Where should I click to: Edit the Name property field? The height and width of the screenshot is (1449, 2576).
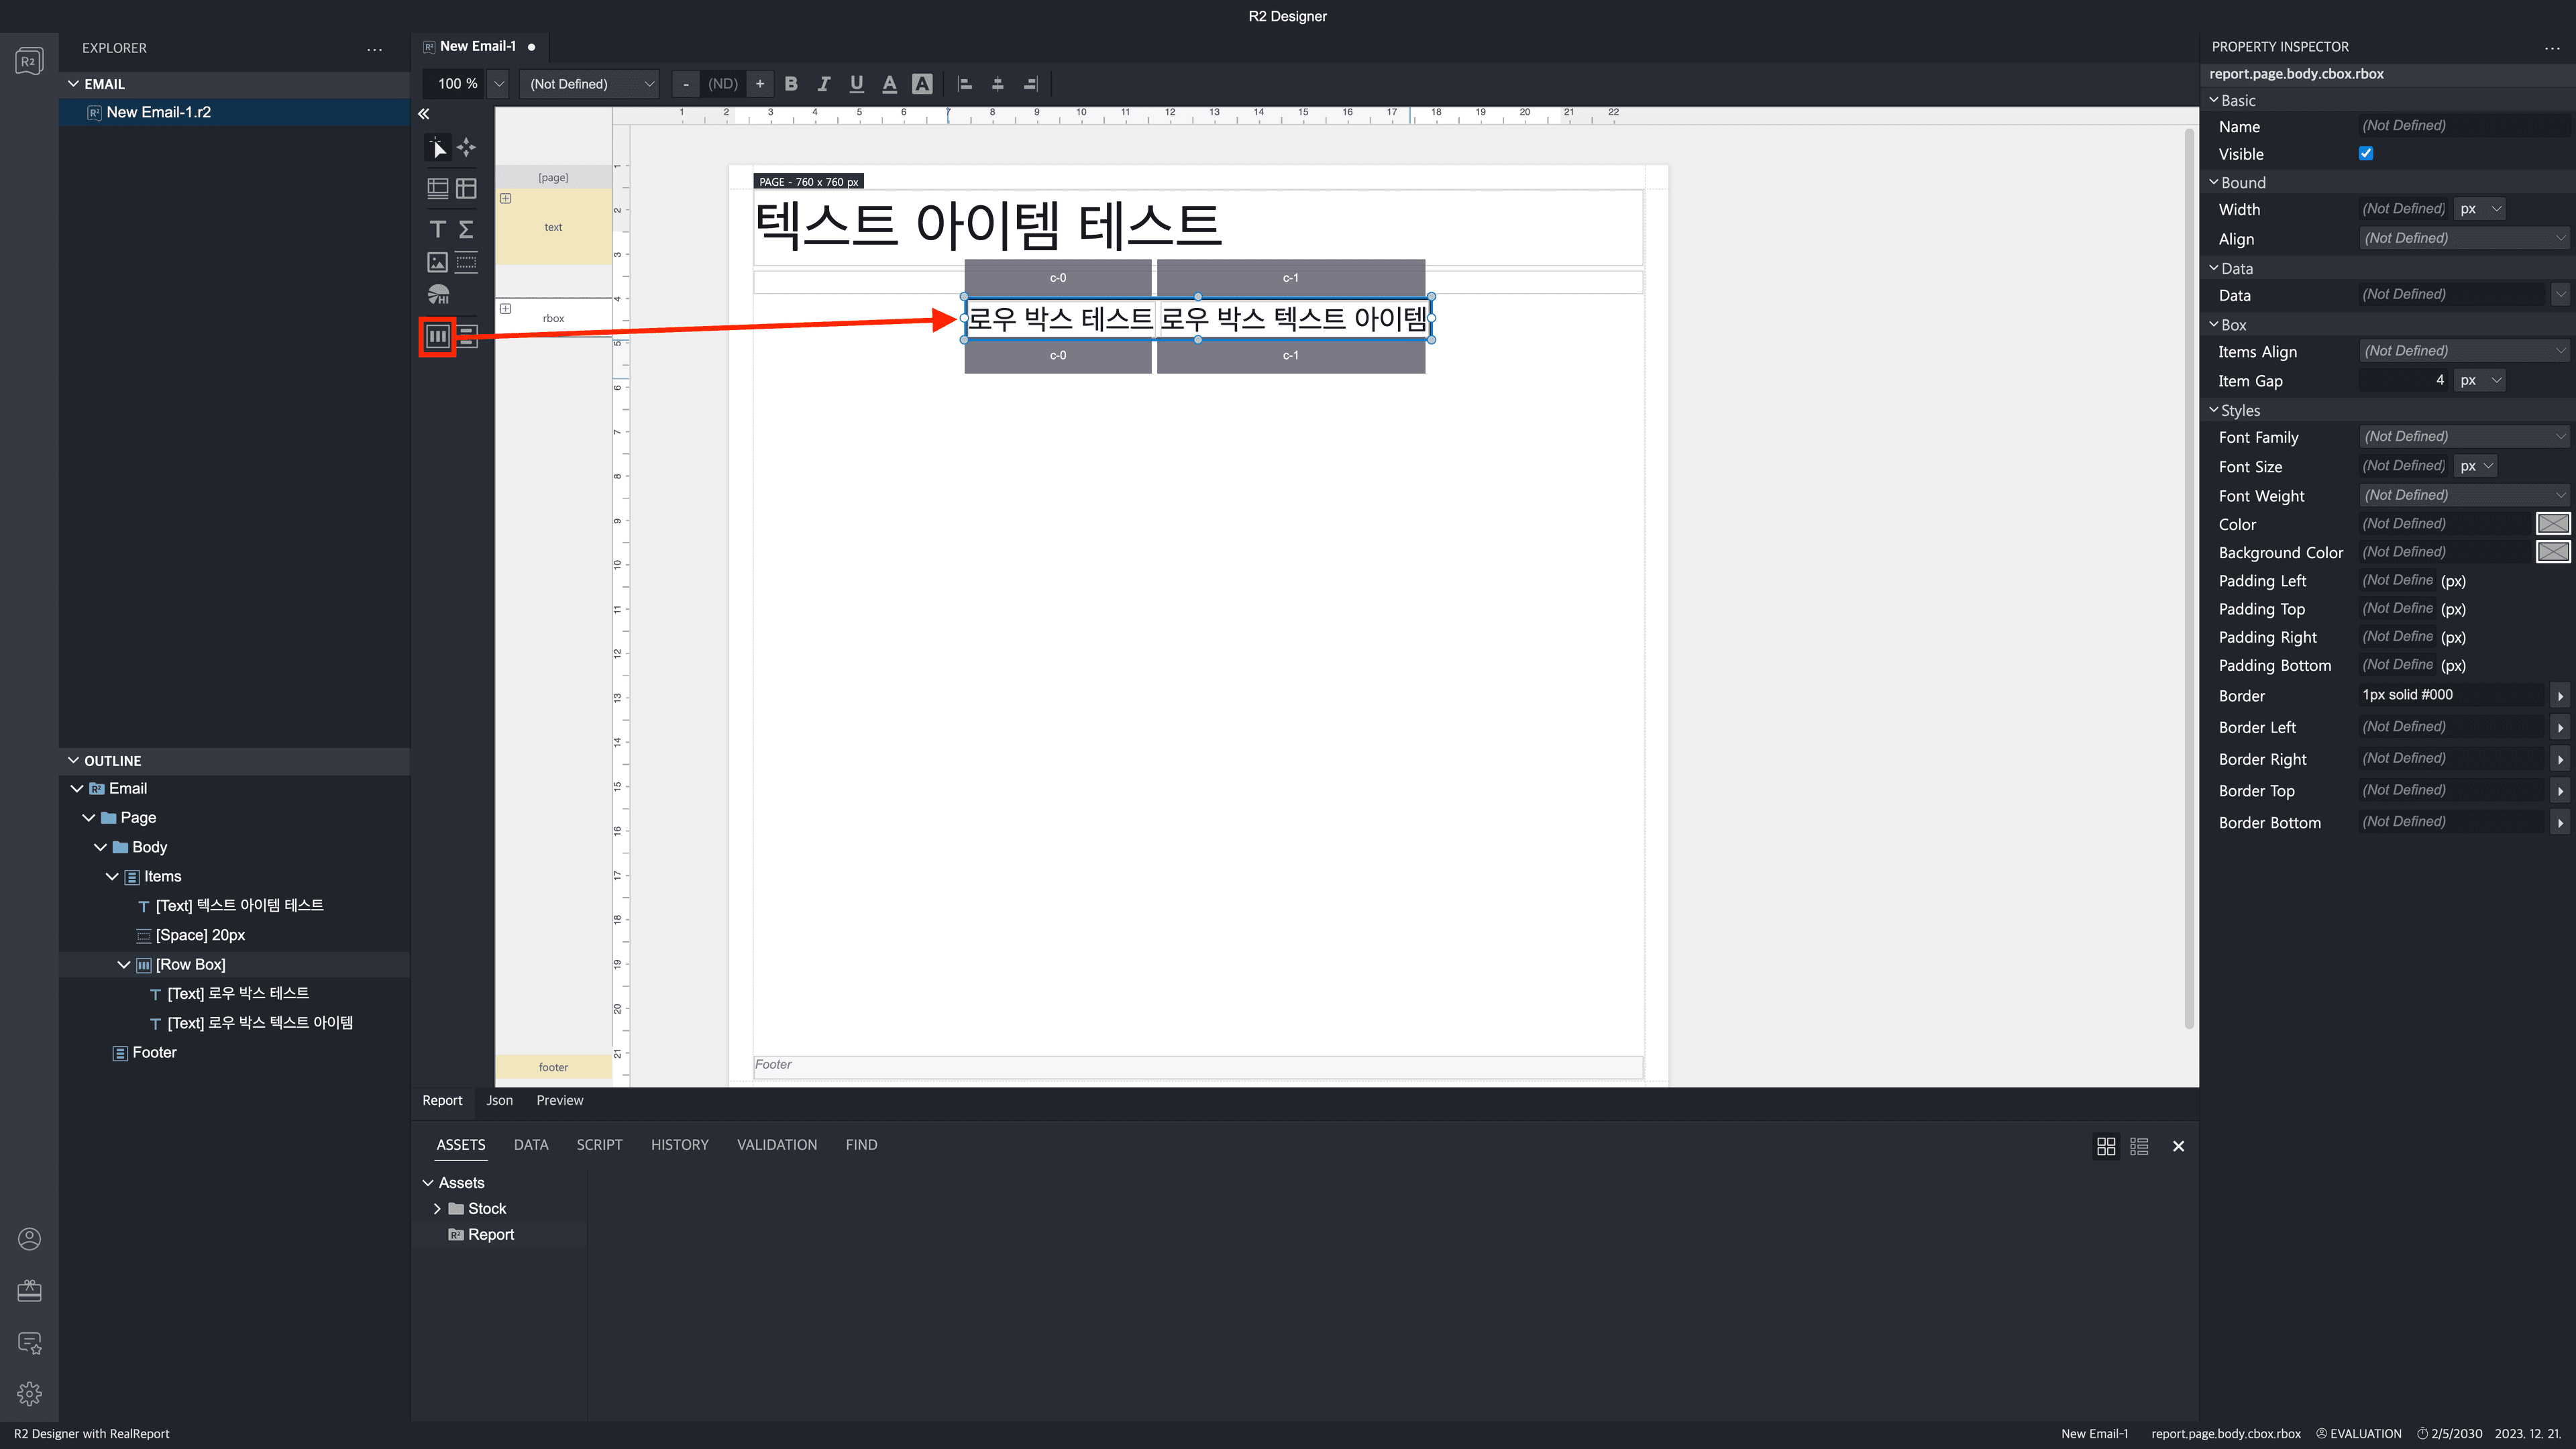pos(2464,126)
